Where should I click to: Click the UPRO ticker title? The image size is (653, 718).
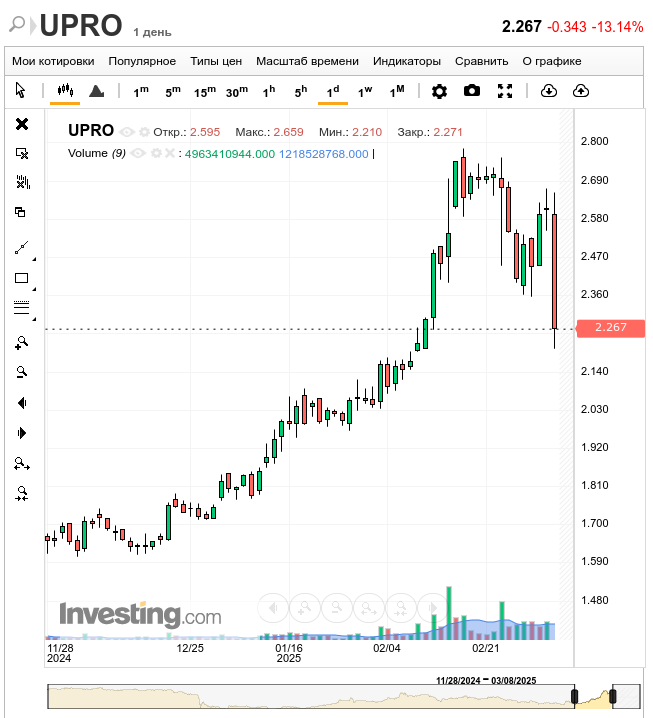pyautogui.click(x=81, y=25)
